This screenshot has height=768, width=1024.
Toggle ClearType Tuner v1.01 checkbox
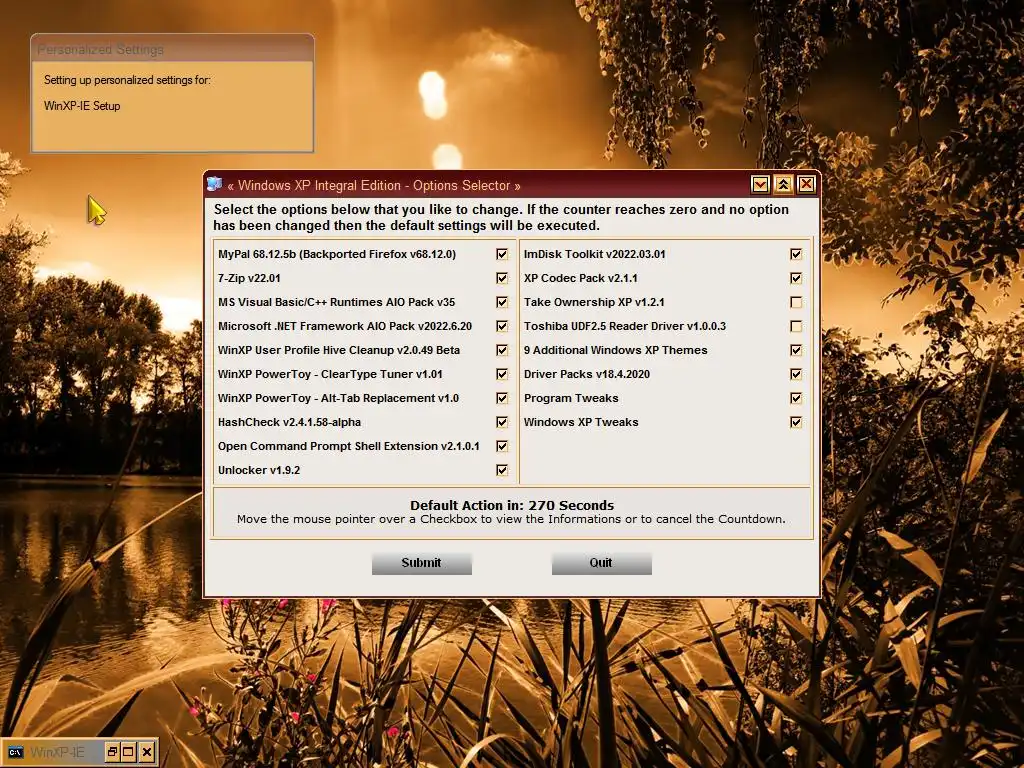pyautogui.click(x=502, y=374)
